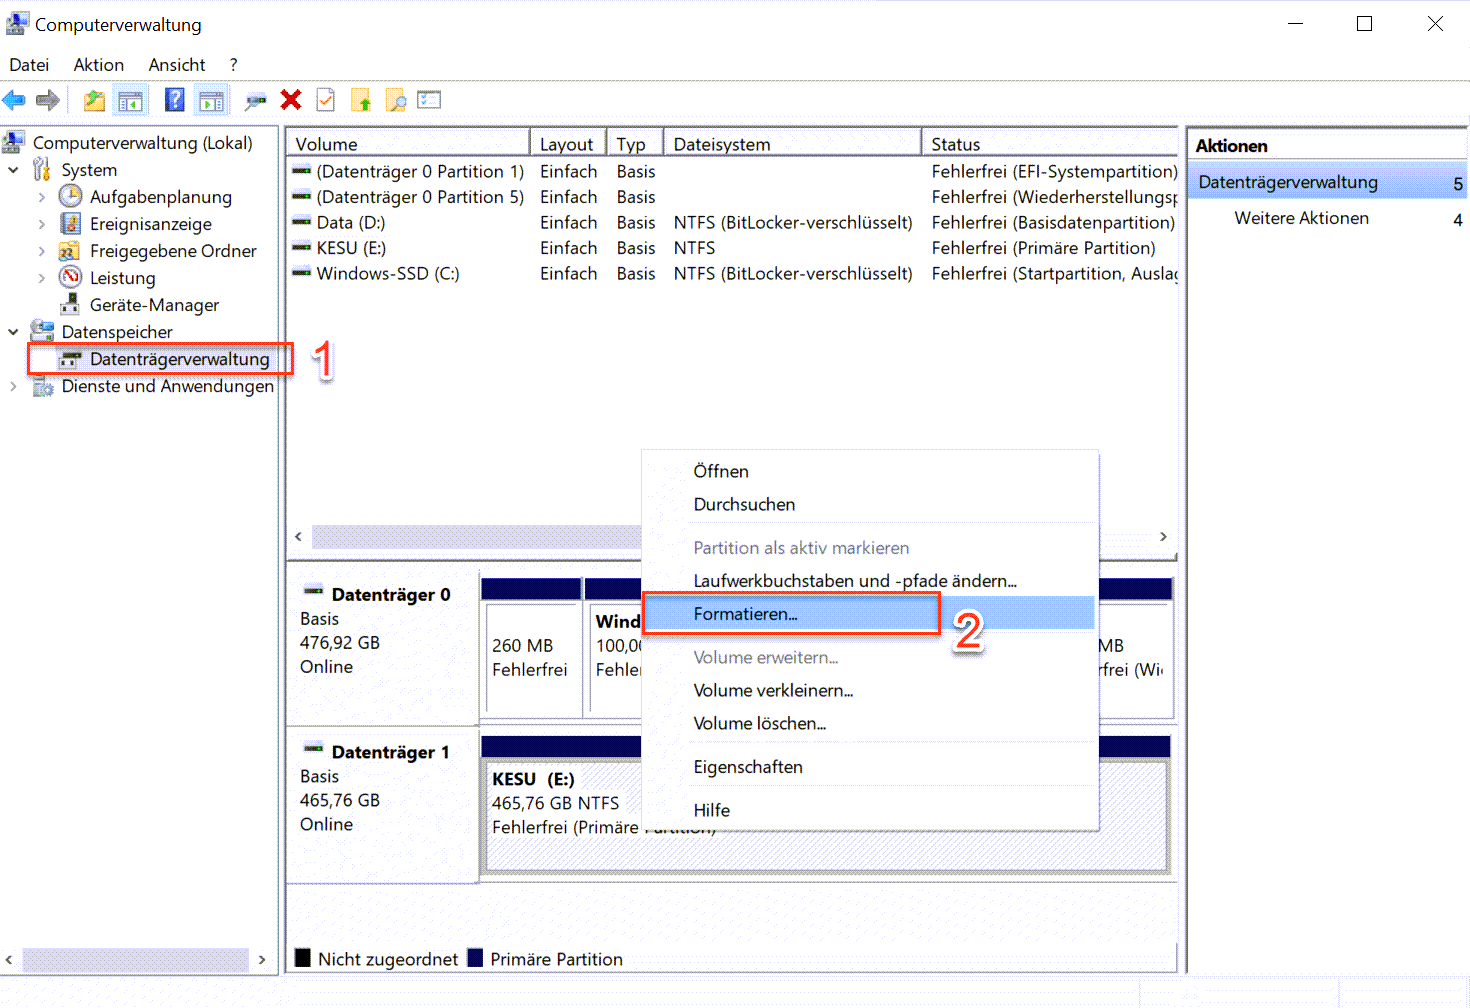Image resolution: width=1470 pixels, height=1008 pixels.
Task: Click the Leistung gauge icon
Action: [70, 277]
